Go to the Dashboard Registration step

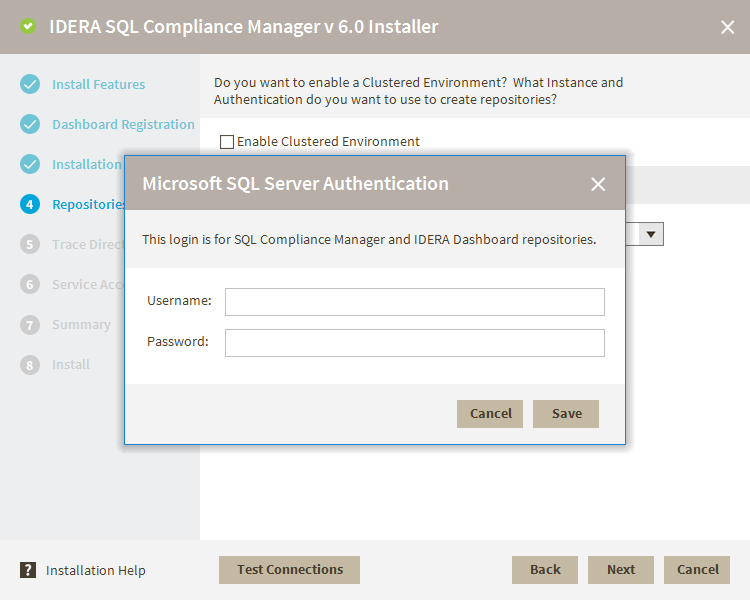[123, 124]
